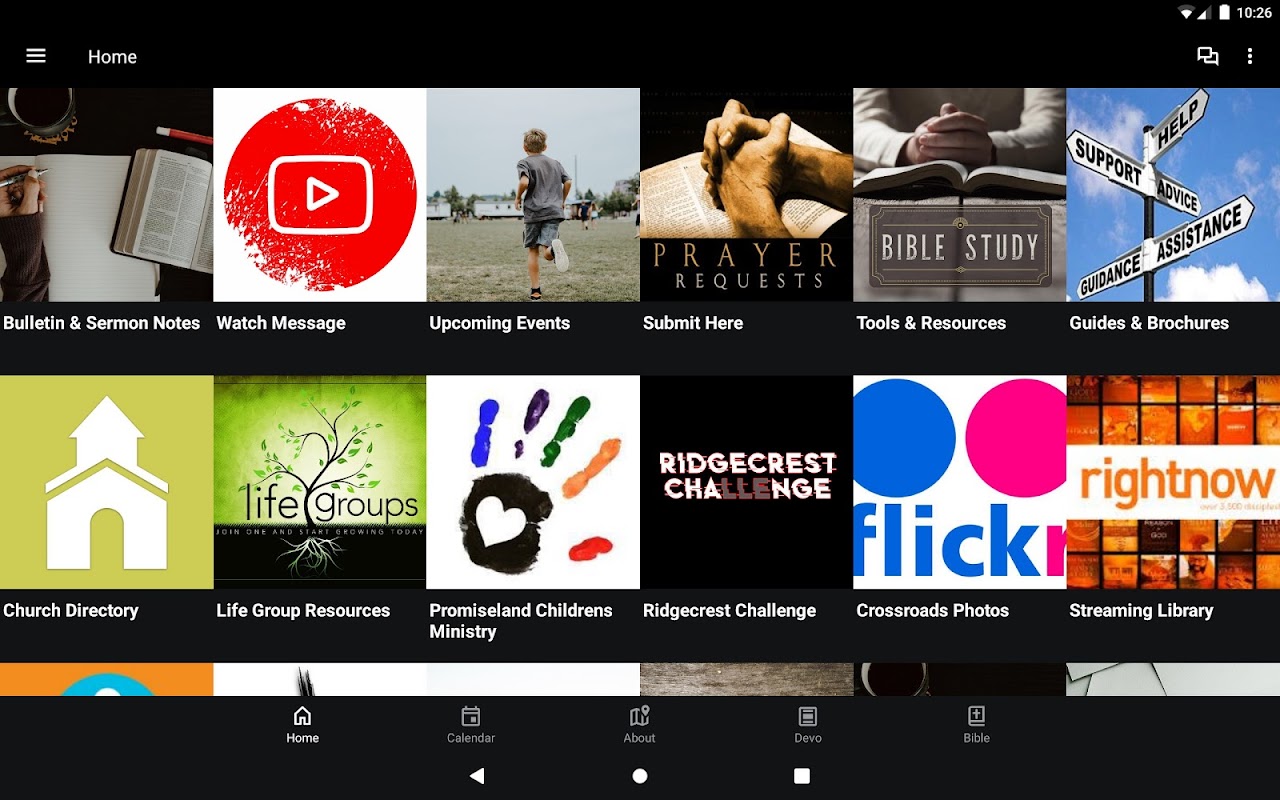Tap the Home tab label
The width and height of the screenshot is (1280, 800).
pyautogui.click(x=302, y=738)
